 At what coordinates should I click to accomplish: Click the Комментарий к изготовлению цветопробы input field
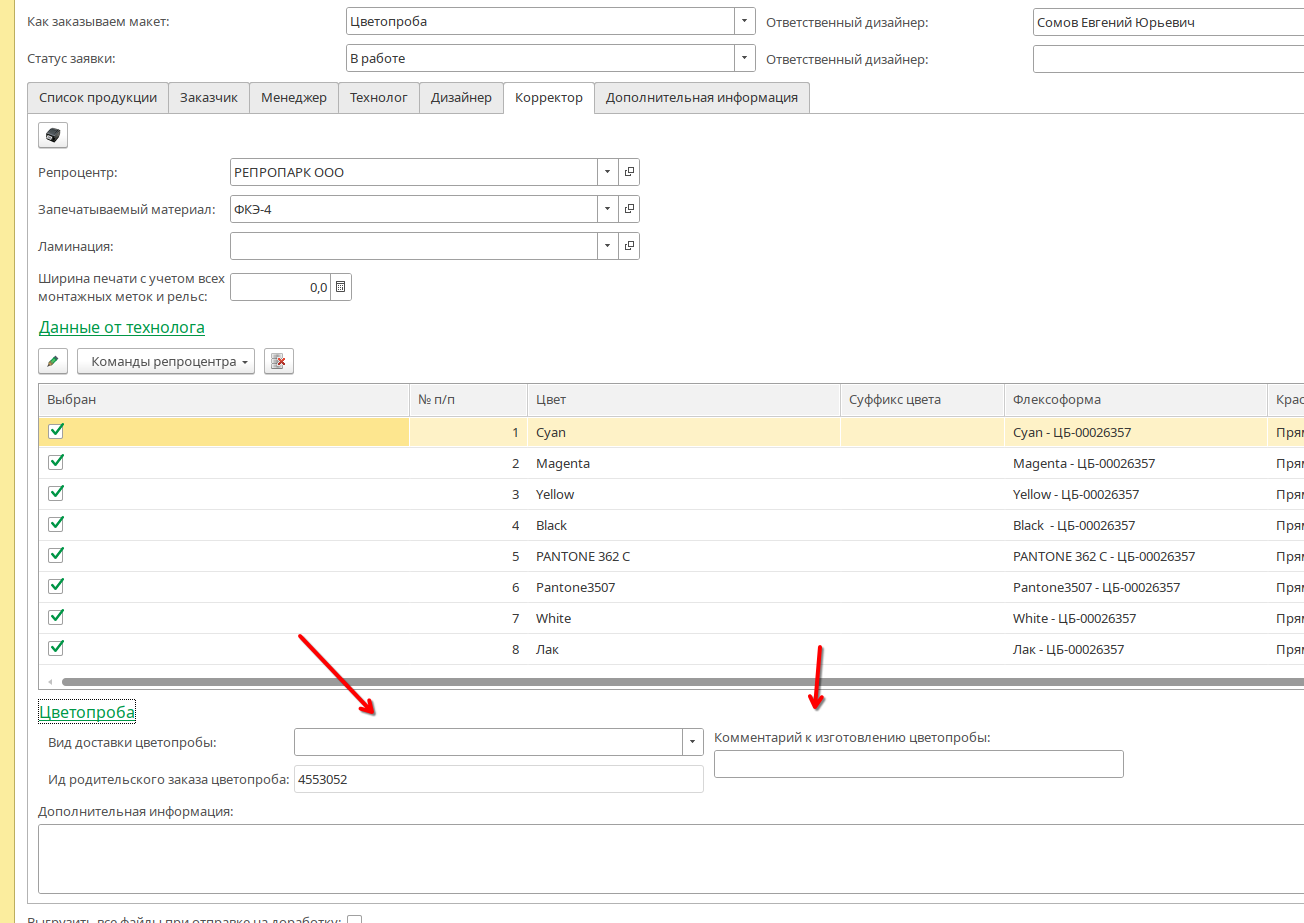[x=918, y=764]
